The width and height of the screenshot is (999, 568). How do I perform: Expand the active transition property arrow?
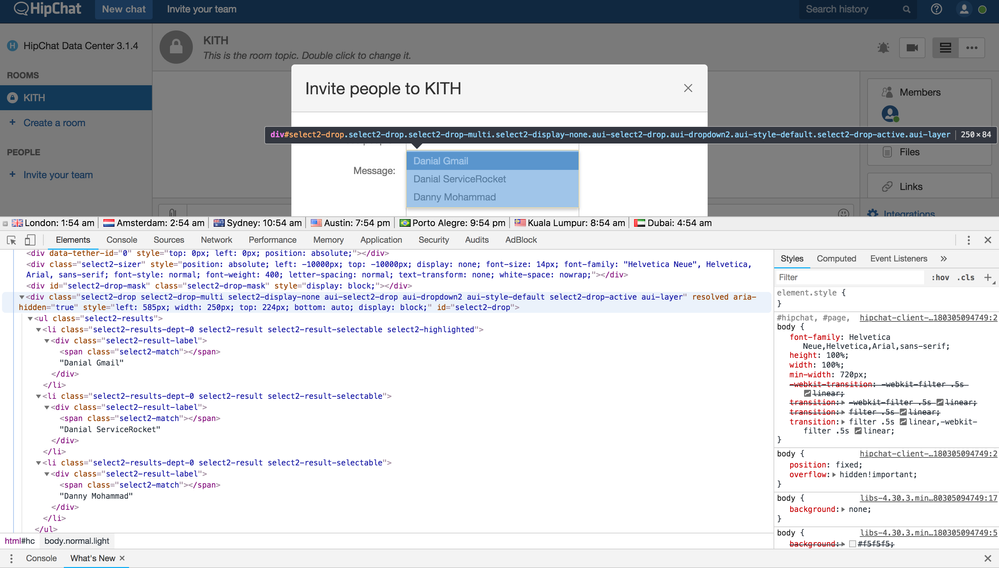tap(845, 422)
